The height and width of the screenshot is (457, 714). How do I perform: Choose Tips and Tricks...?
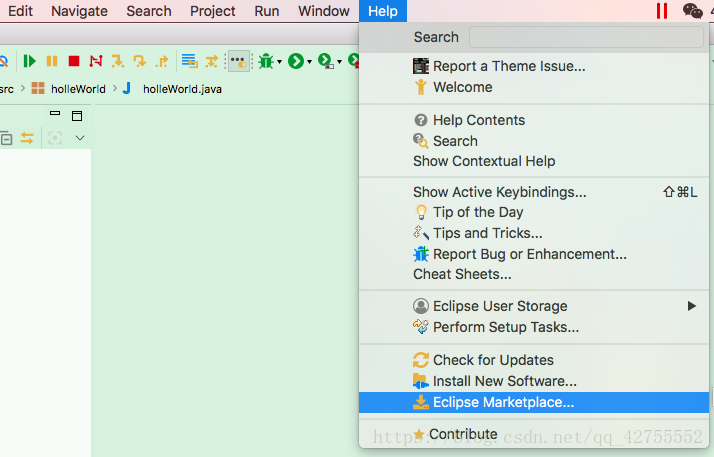[534, 233]
